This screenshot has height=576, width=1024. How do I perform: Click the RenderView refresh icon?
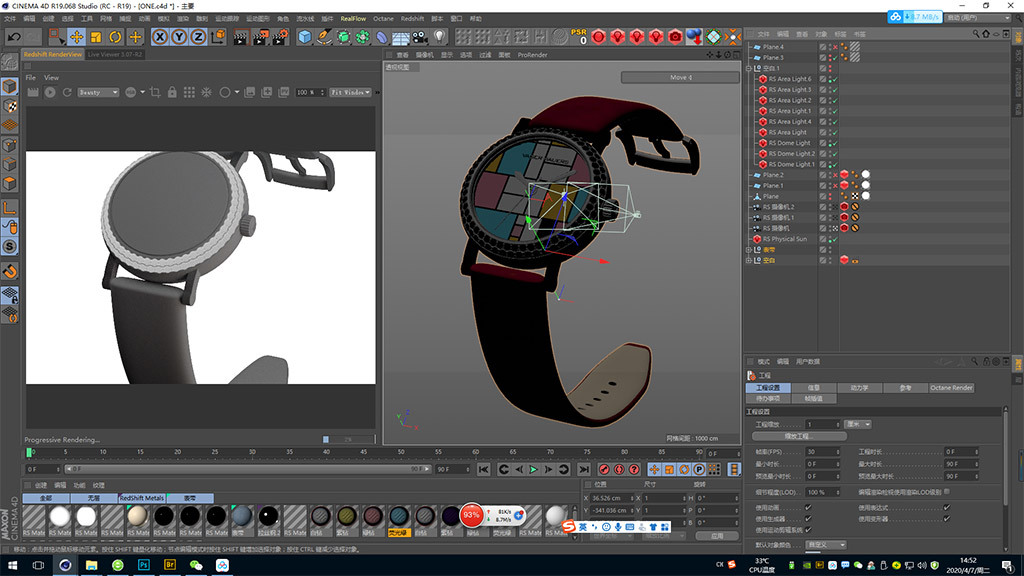tap(67, 93)
